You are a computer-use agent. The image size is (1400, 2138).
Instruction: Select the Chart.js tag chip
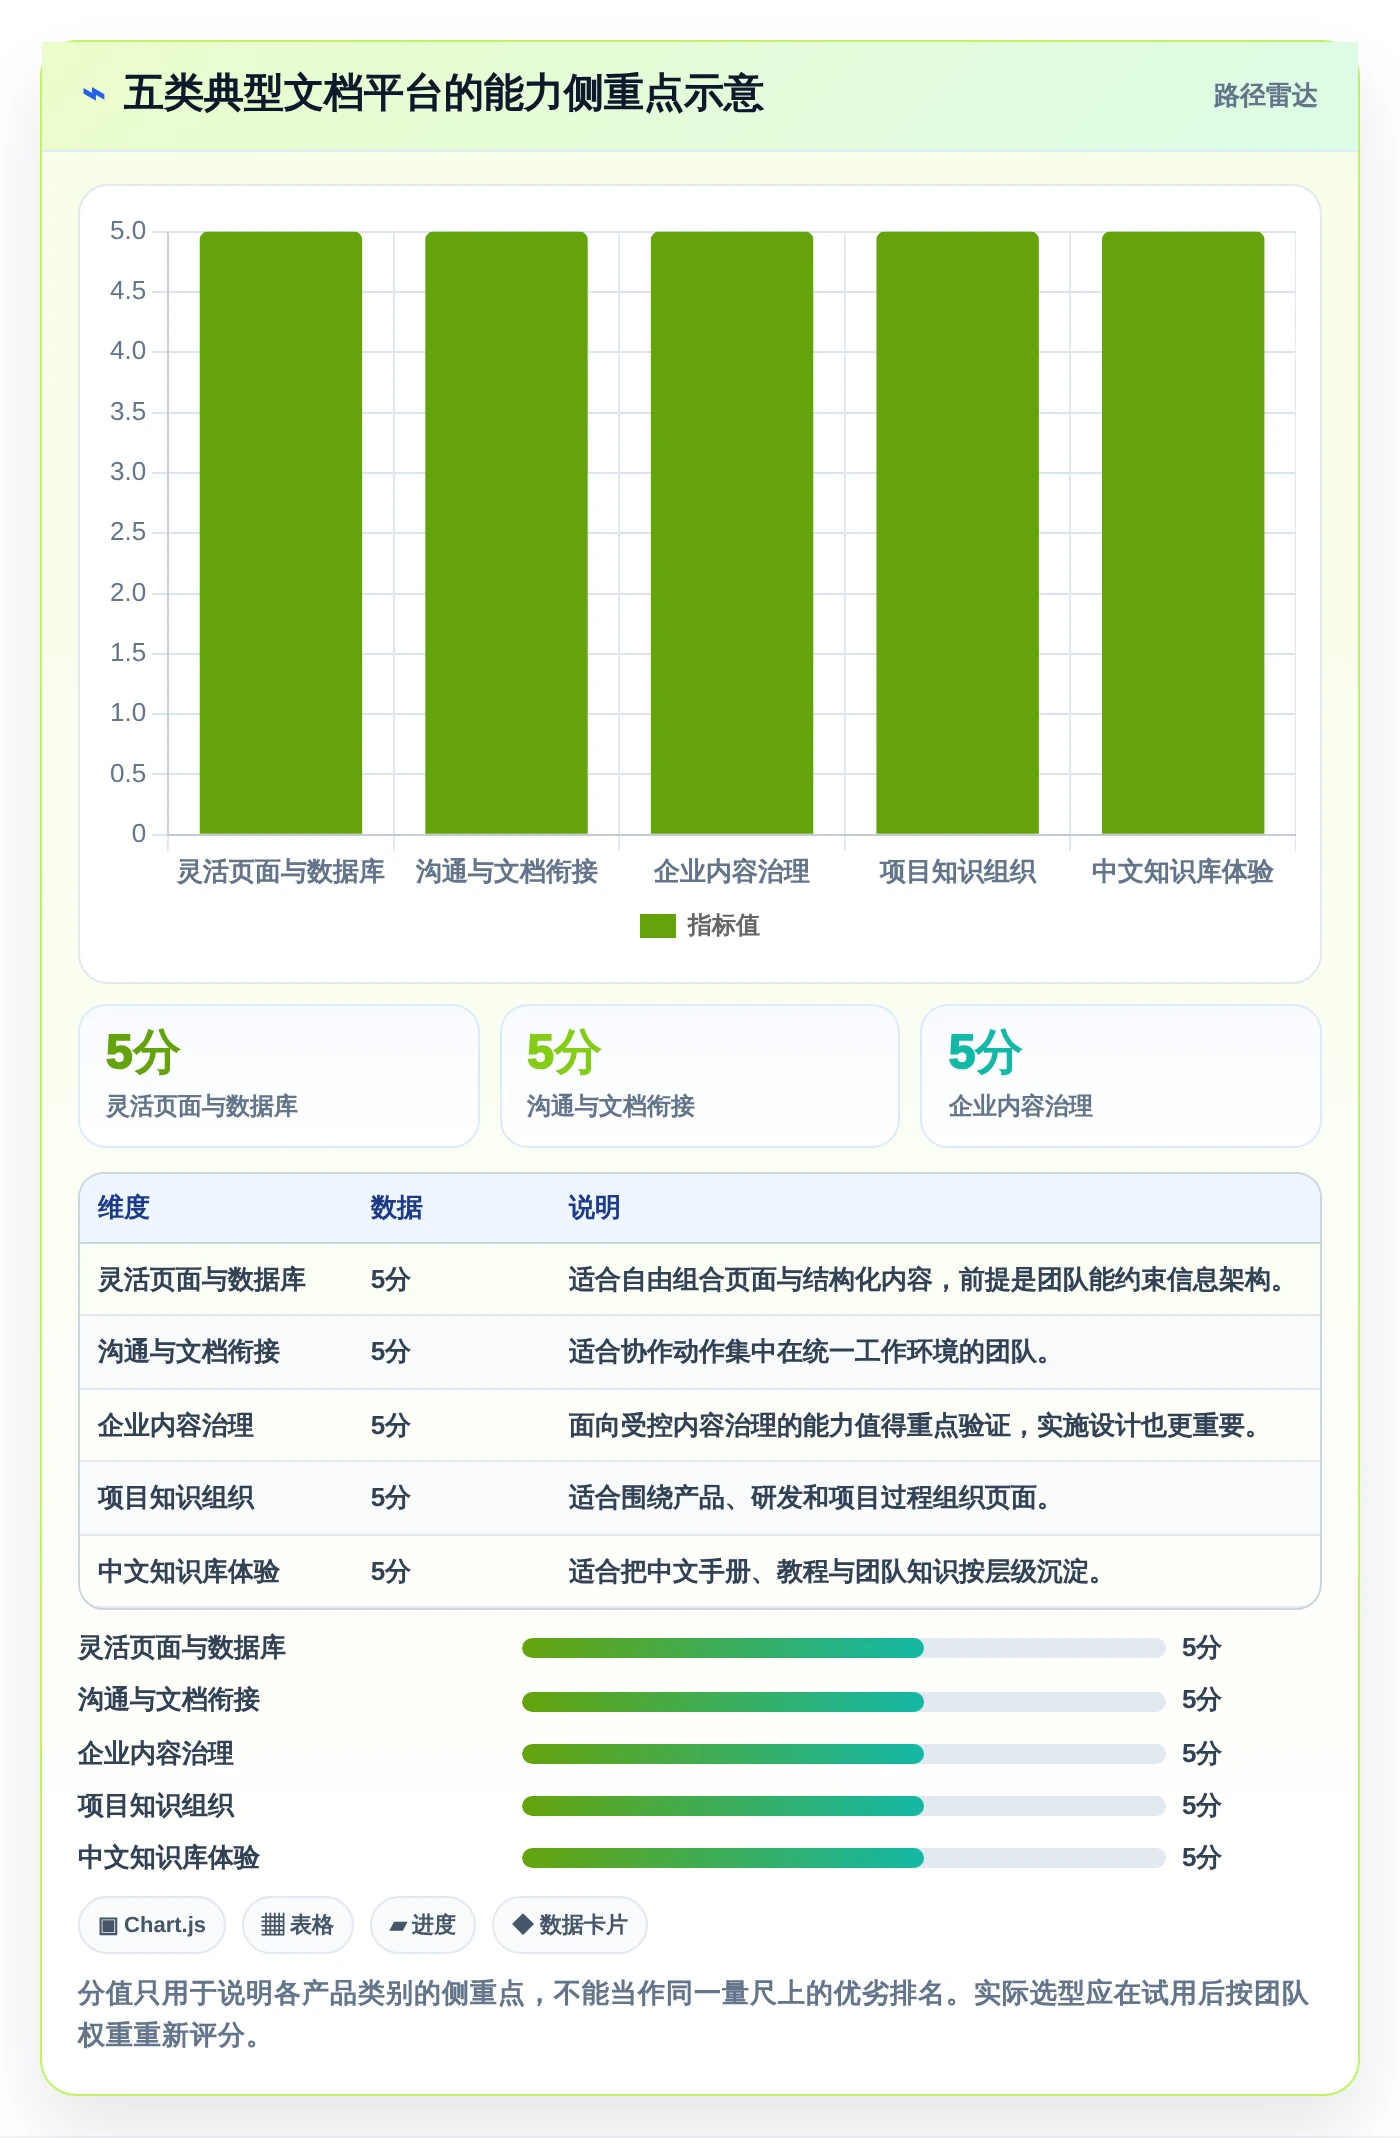(152, 1925)
